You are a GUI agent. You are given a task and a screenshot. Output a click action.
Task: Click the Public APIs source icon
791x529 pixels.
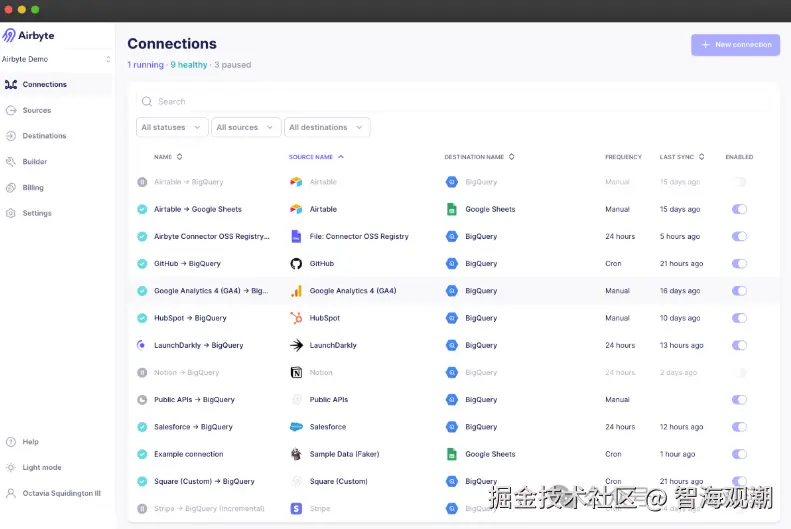pos(296,399)
